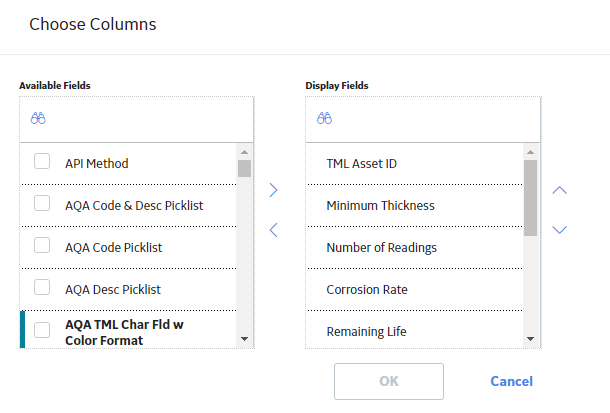610x413 pixels.
Task: Enable the AQA Code Picklist checkbox
Action: pos(42,245)
